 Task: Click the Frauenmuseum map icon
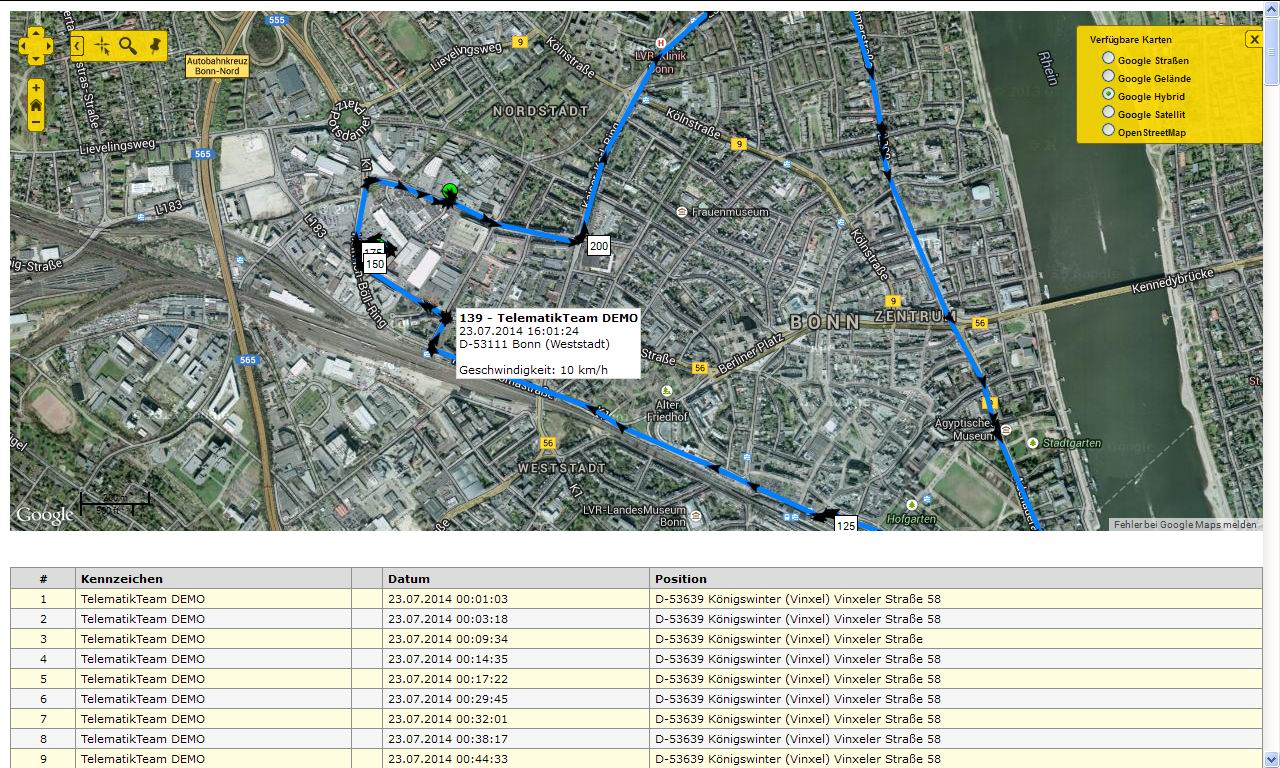pyautogui.click(x=682, y=212)
